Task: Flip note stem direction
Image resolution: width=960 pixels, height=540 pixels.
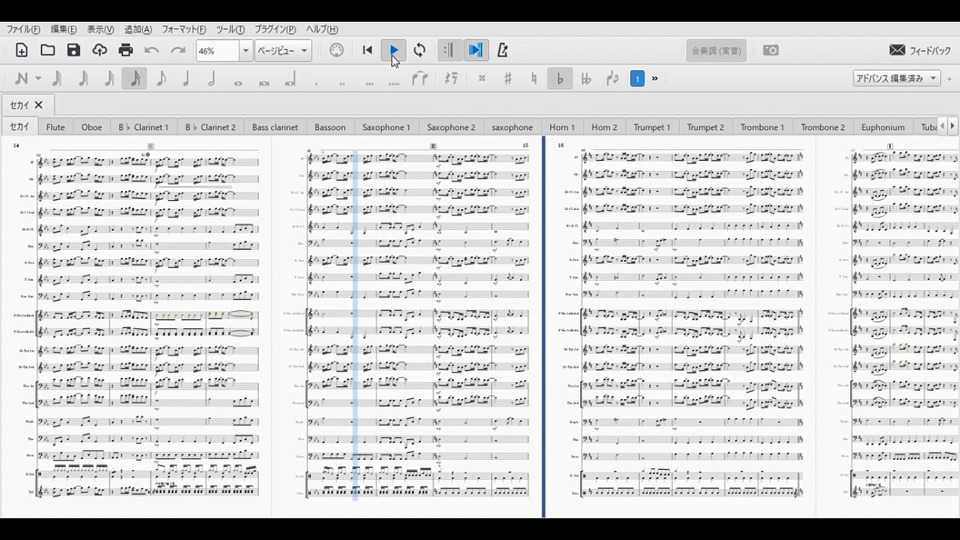Action: [x=612, y=78]
